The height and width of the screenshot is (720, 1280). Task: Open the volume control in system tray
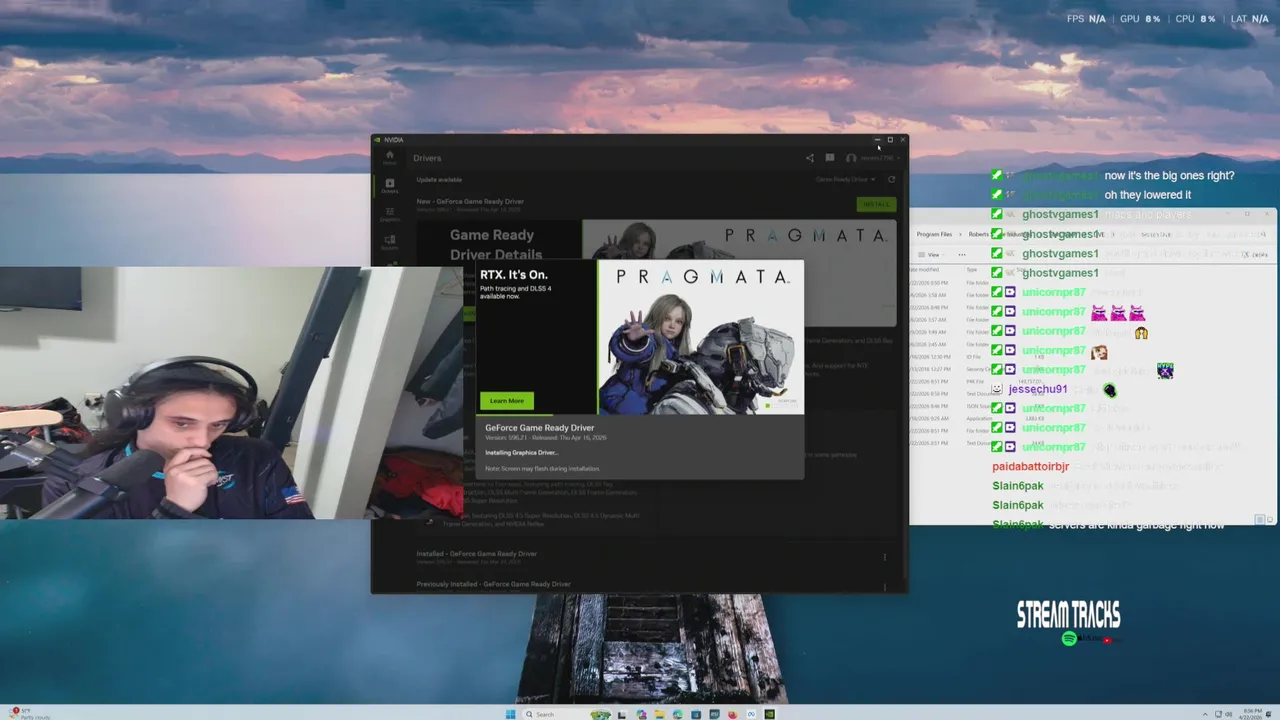[x=1228, y=714]
